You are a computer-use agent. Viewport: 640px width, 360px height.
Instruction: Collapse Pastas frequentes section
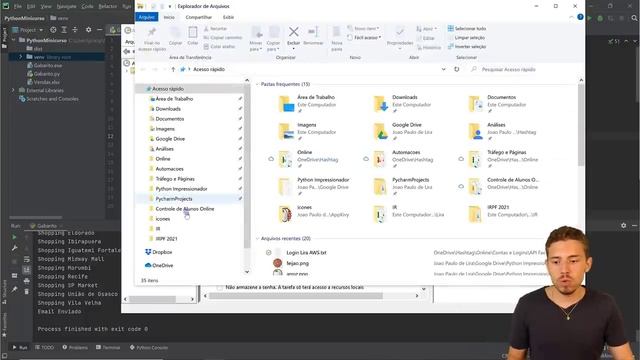point(258,84)
